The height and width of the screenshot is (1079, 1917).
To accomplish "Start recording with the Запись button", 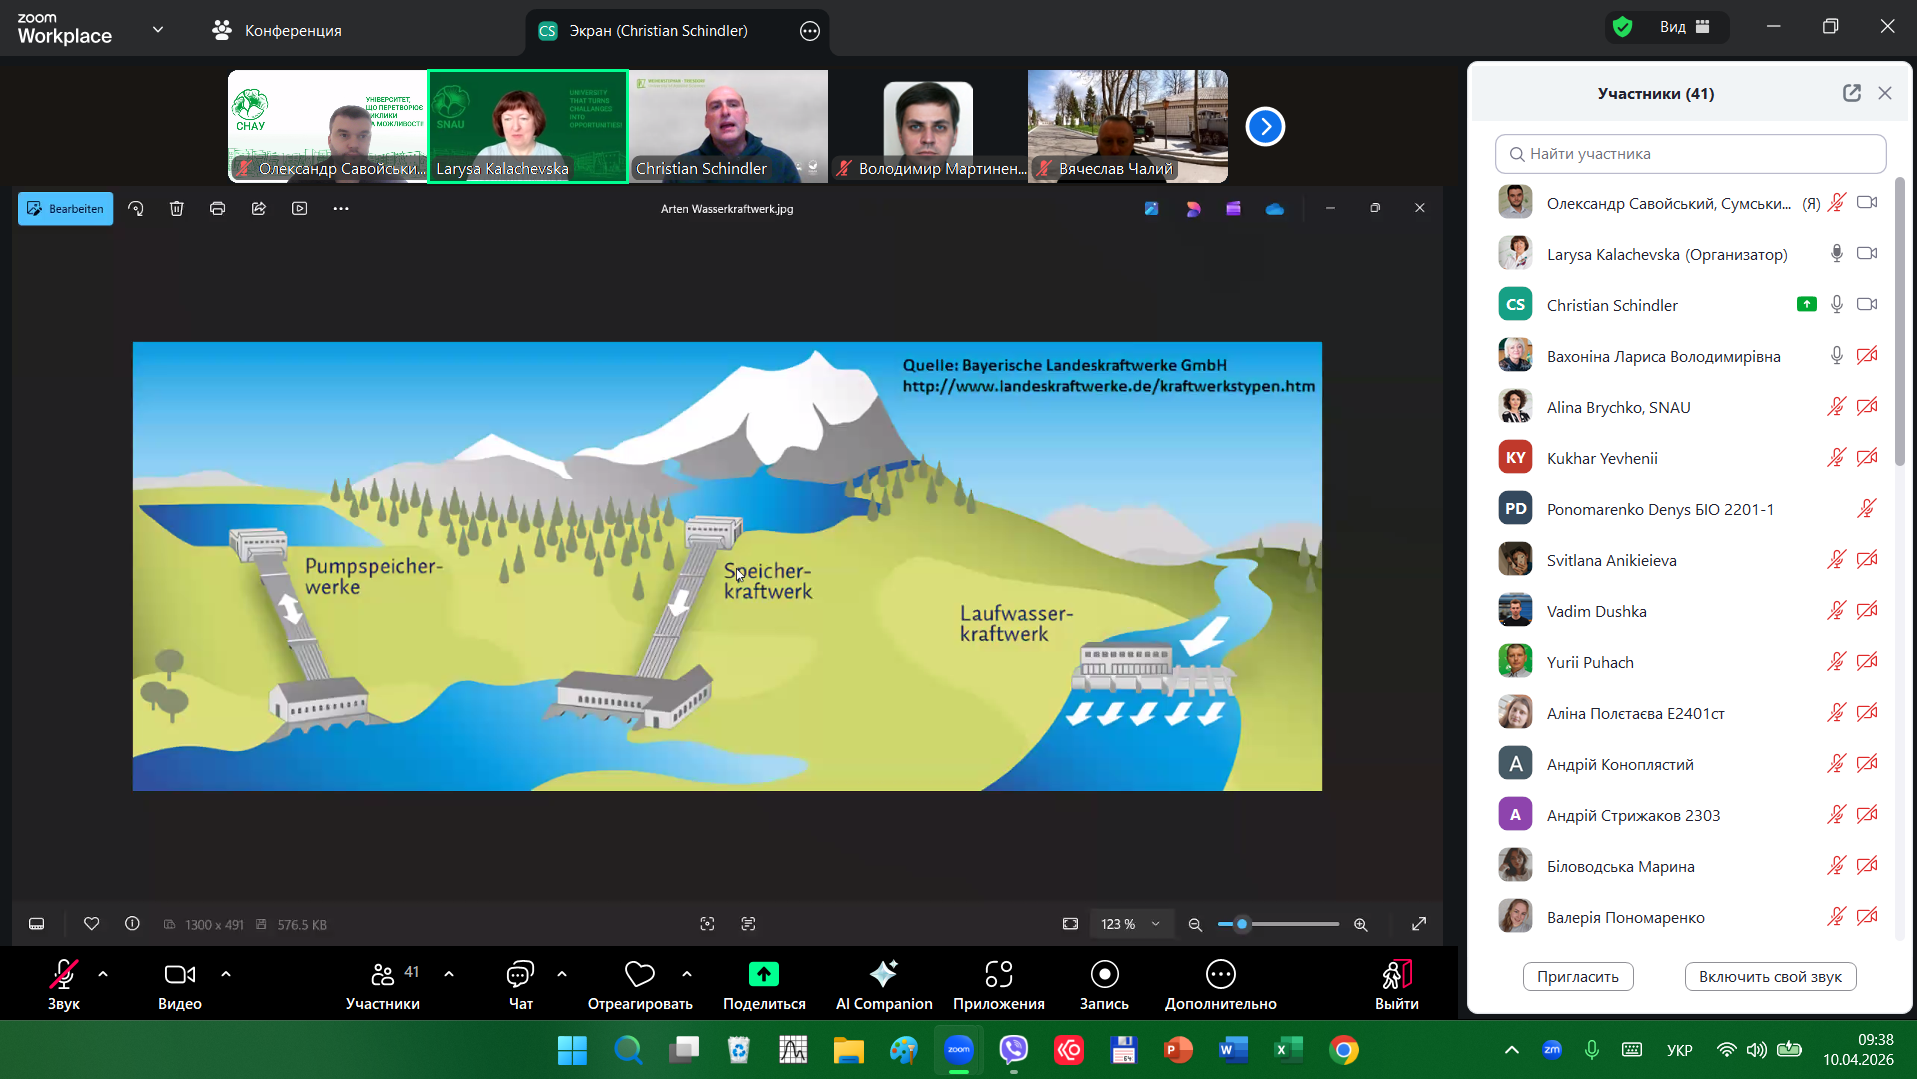I will [x=1104, y=975].
